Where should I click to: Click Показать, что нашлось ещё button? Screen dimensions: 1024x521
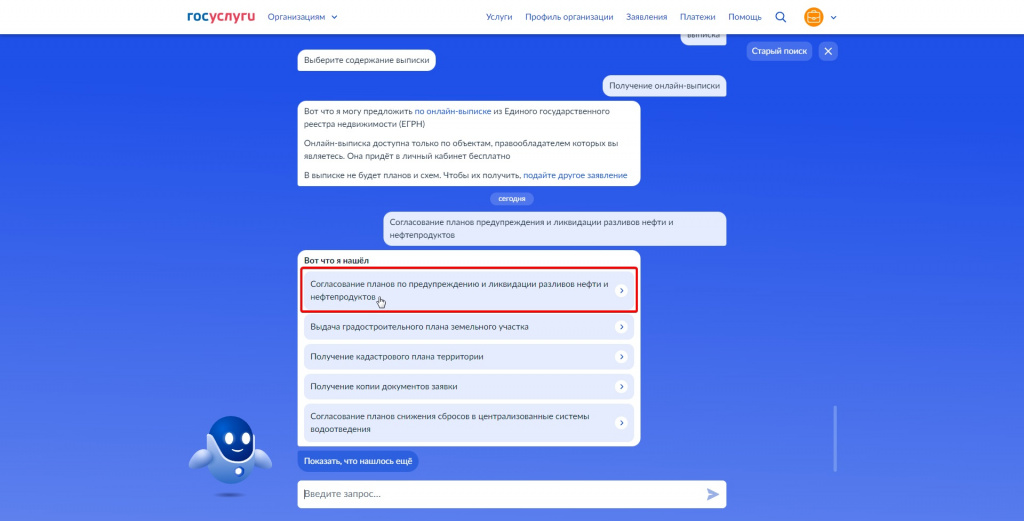(x=358, y=461)
